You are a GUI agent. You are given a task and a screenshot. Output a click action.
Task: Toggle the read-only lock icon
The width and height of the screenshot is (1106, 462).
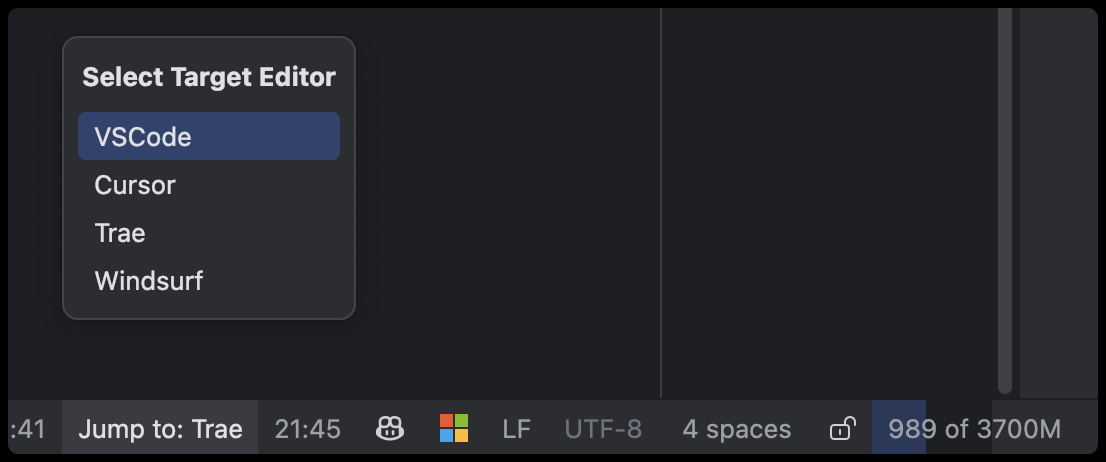tap(842, 429)
